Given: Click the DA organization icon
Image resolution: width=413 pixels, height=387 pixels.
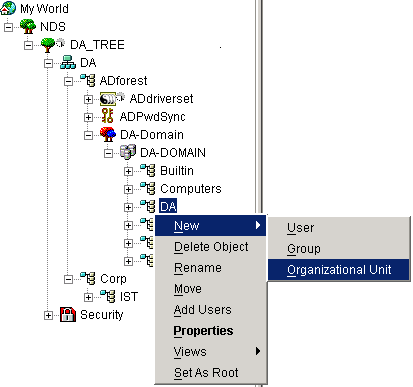Looking at the screenshot, I should [68, 63].
